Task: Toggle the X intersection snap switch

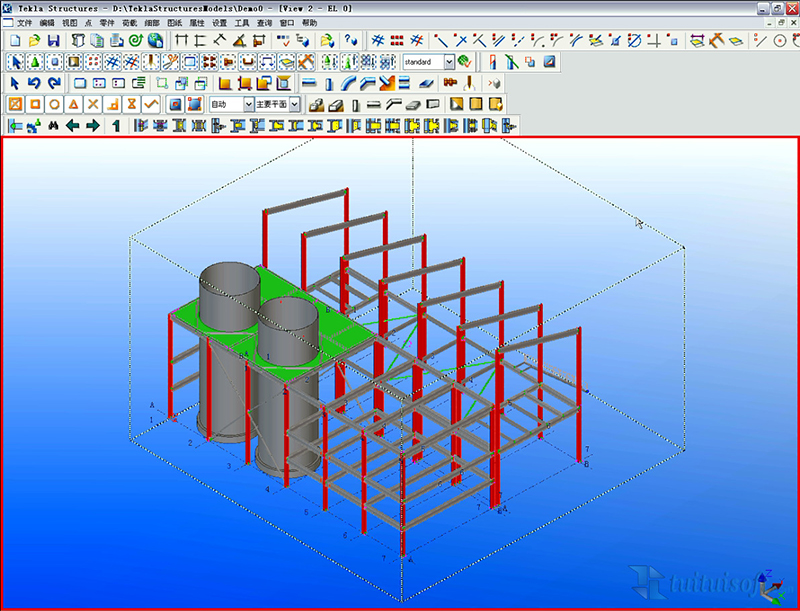Action: 92,104
